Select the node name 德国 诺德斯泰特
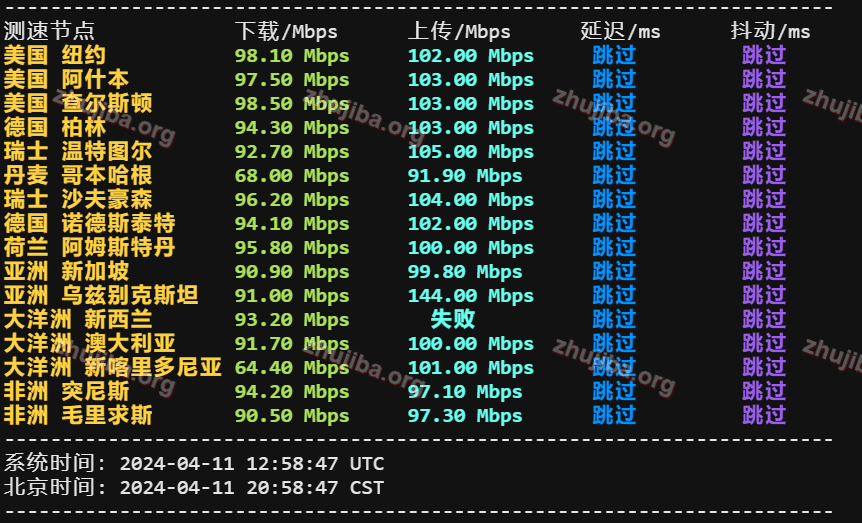The height and width of the screenshot is (523, 862). coord(89,224)
